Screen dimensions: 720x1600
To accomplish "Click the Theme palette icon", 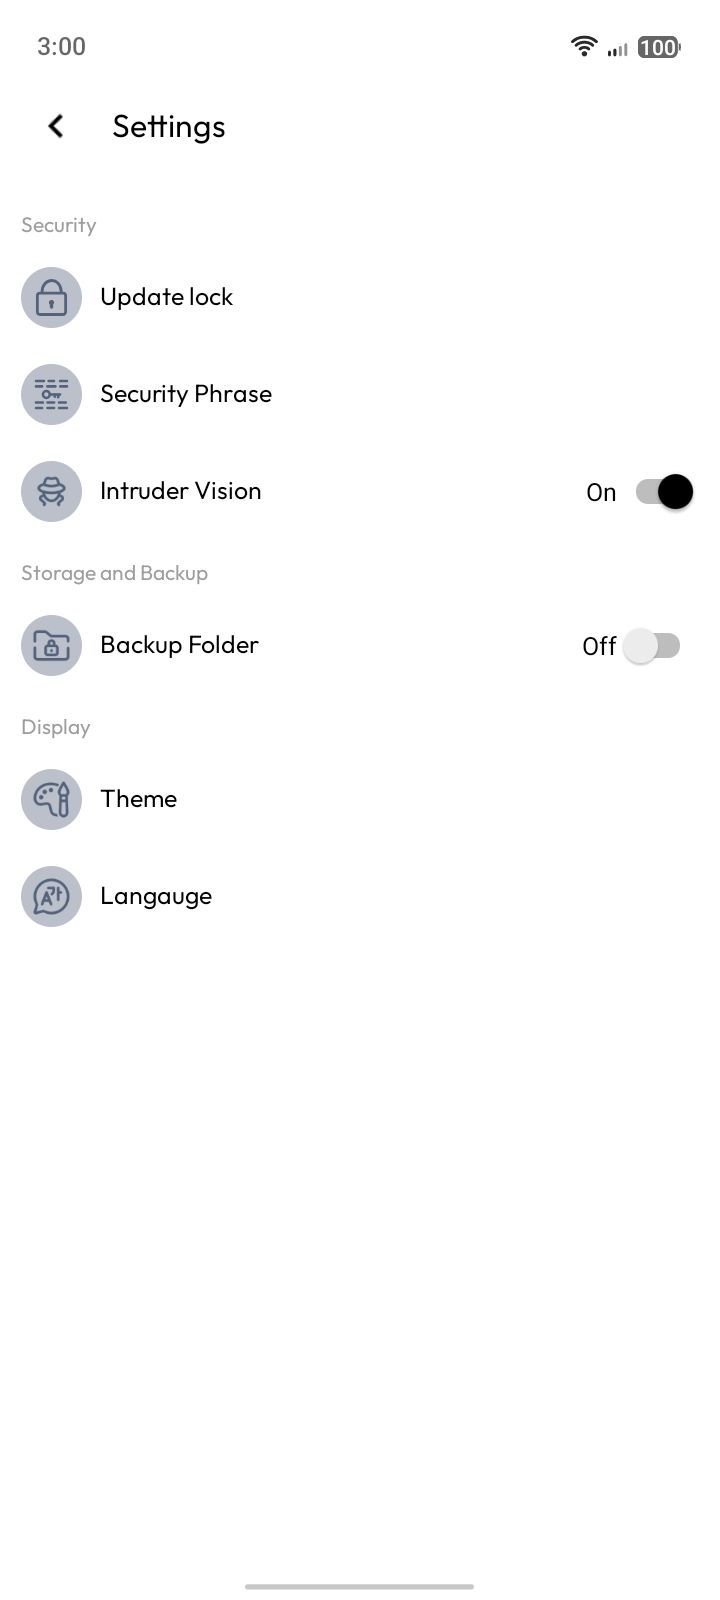I will coord(51,799).
